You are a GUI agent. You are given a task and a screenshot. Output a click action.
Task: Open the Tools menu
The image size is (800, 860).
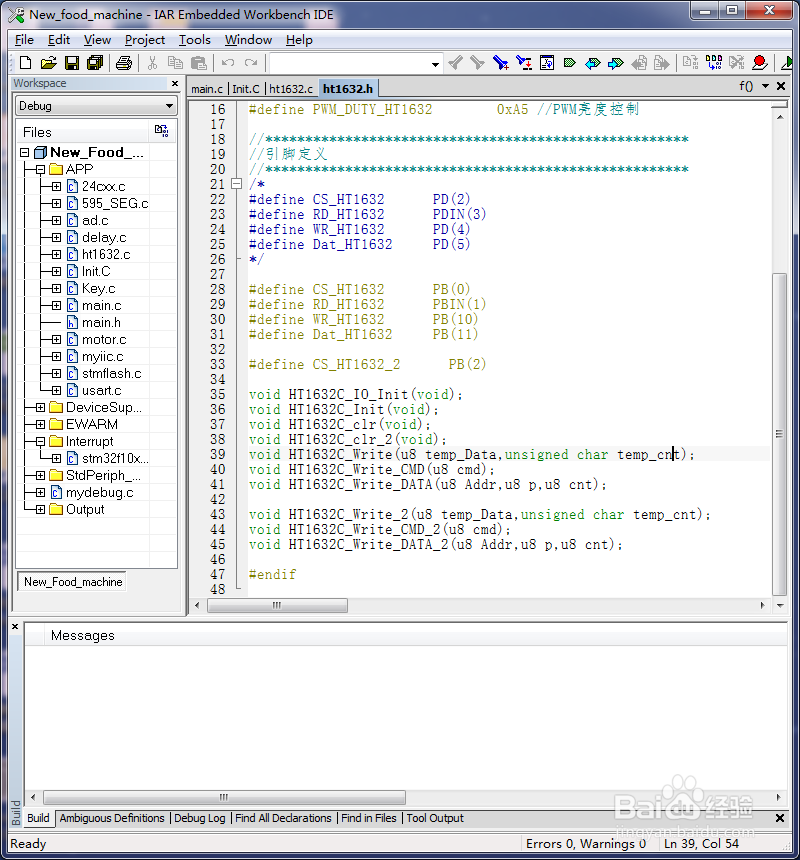point(195,40)
